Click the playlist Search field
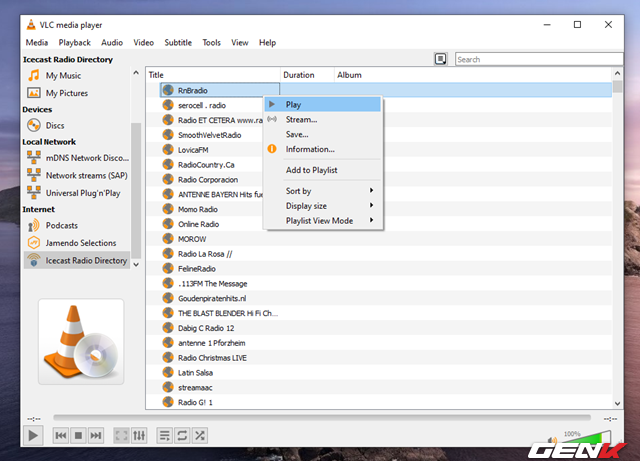640x461 pixels. 539,59
